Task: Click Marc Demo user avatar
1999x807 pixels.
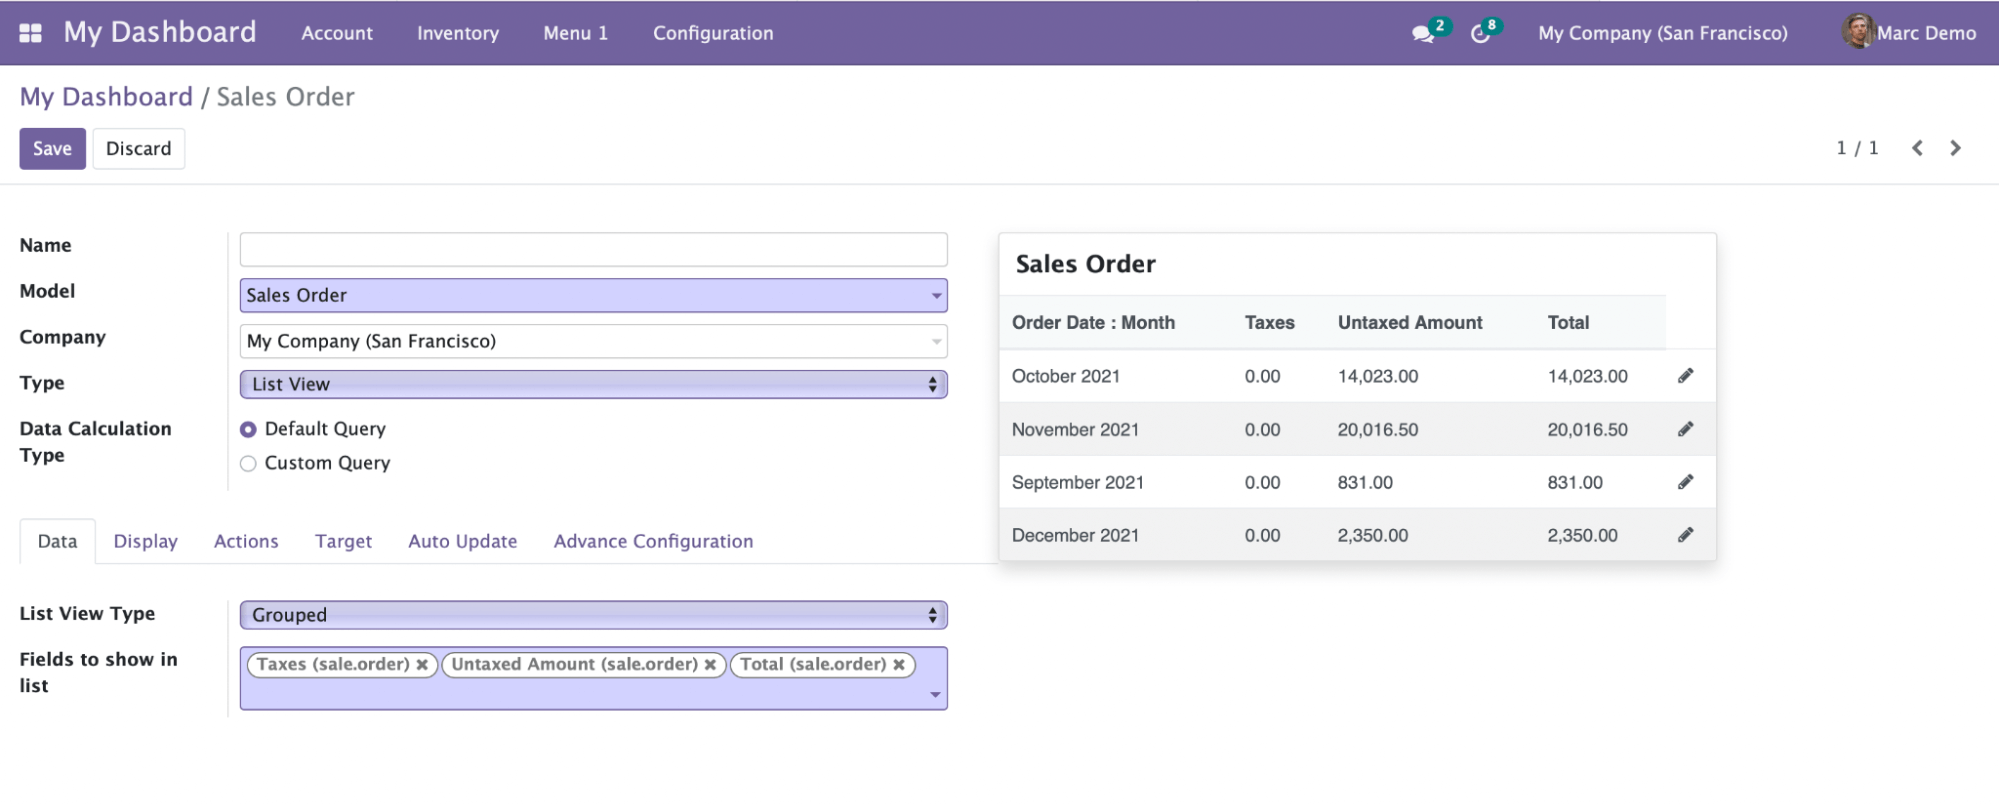Action: click(1858, 32)
